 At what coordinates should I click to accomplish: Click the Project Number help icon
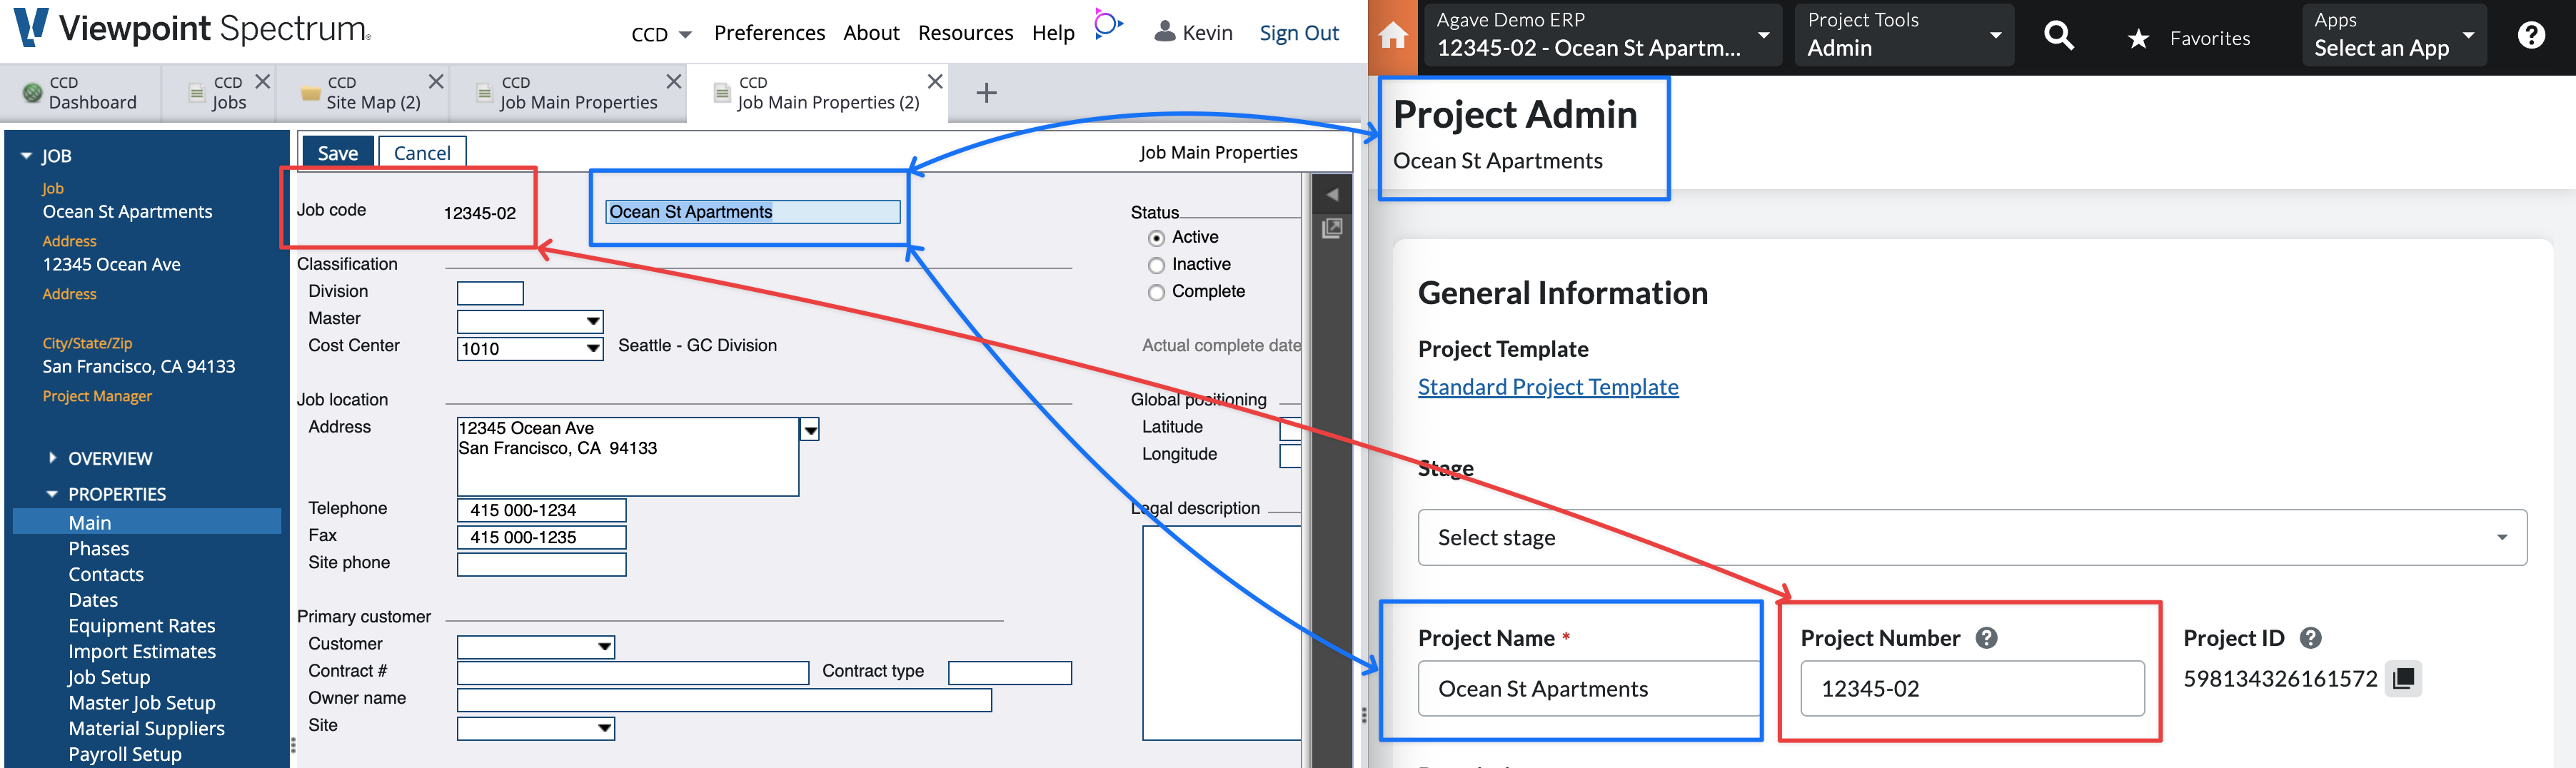[1987, 638]
